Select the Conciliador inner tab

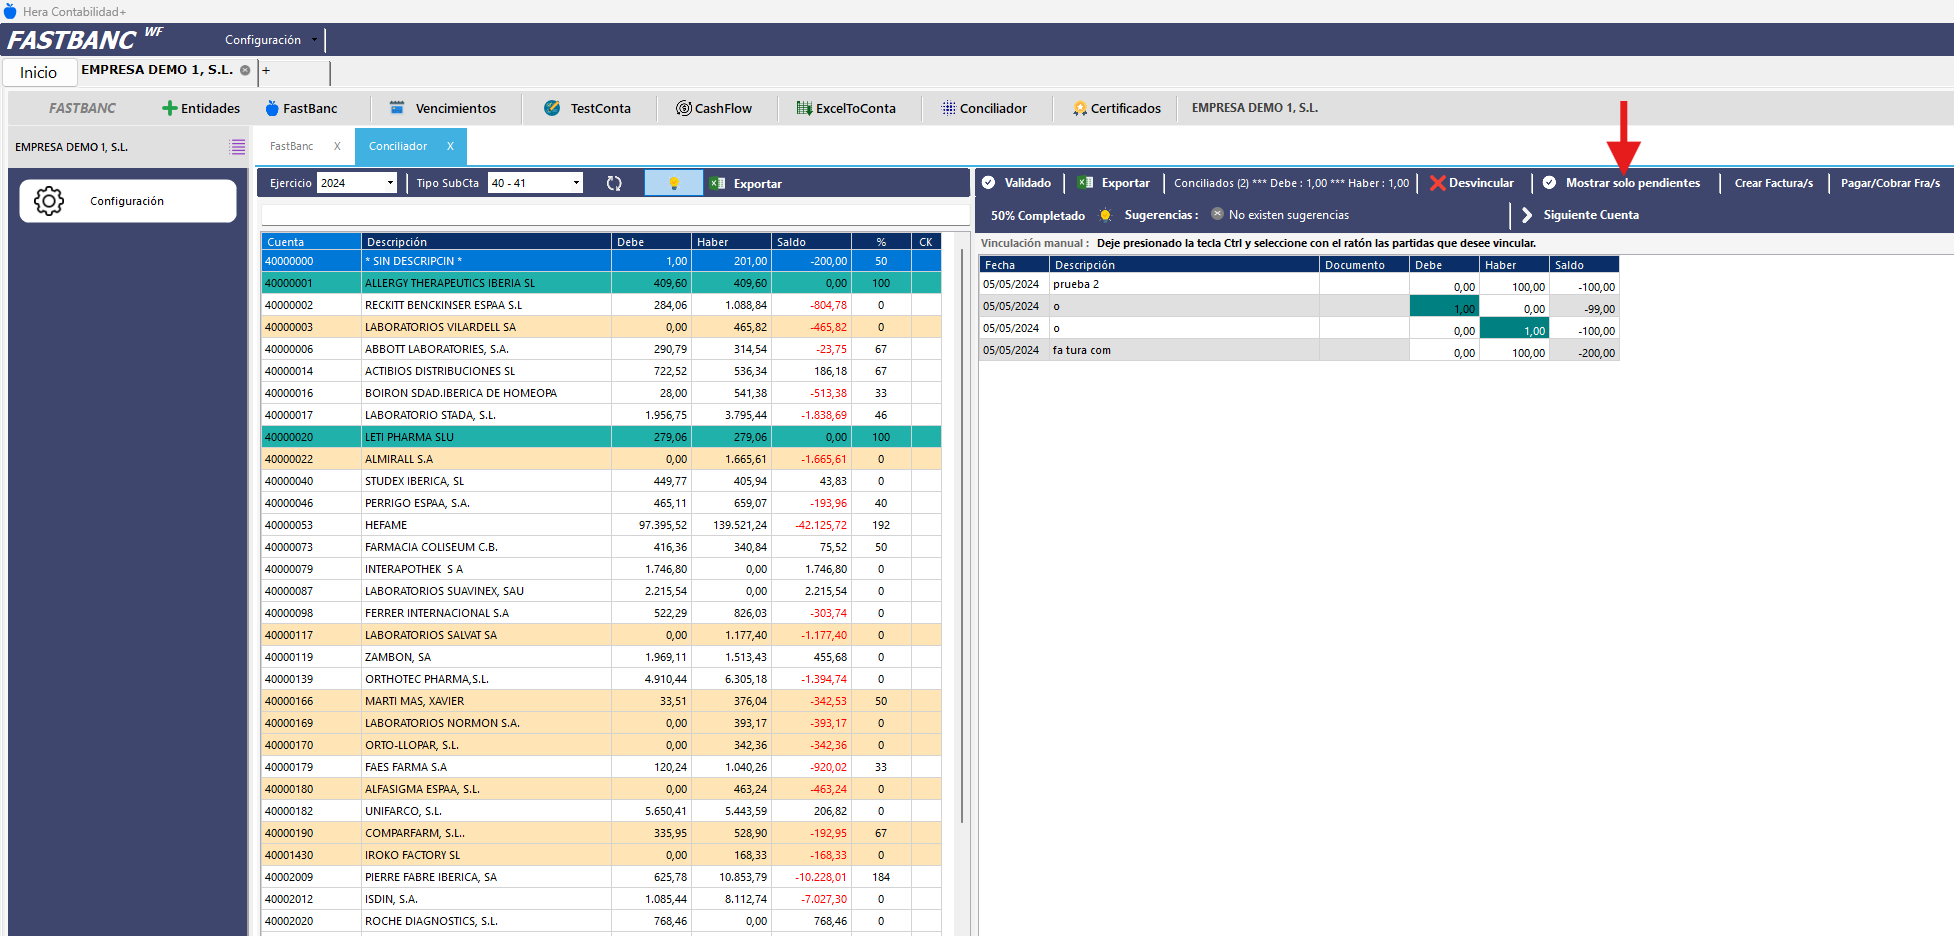tap(398, 146)
